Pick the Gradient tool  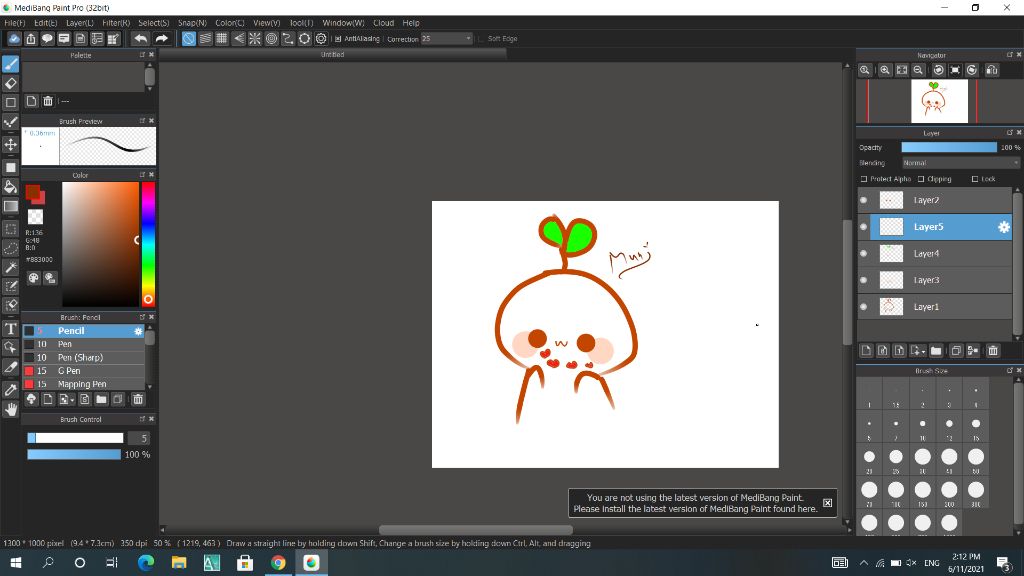pyautogui.click(x=10, y=206)
